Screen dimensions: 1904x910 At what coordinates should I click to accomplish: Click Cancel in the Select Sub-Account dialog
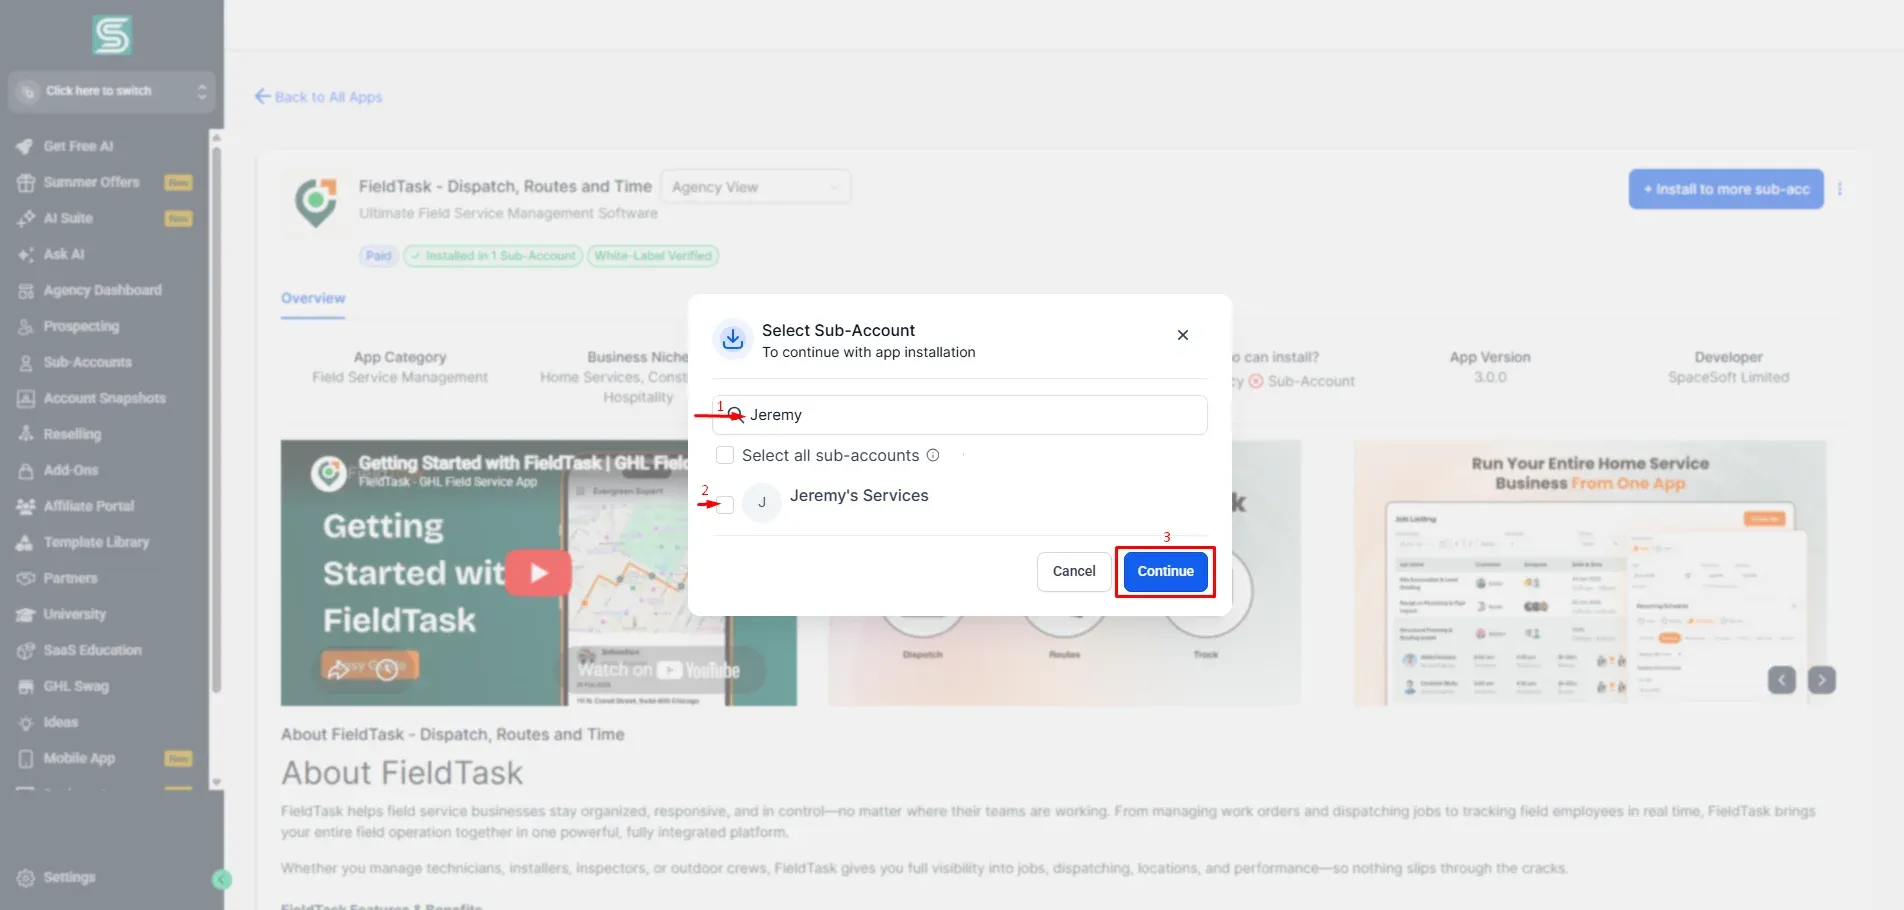point(1074,571)
